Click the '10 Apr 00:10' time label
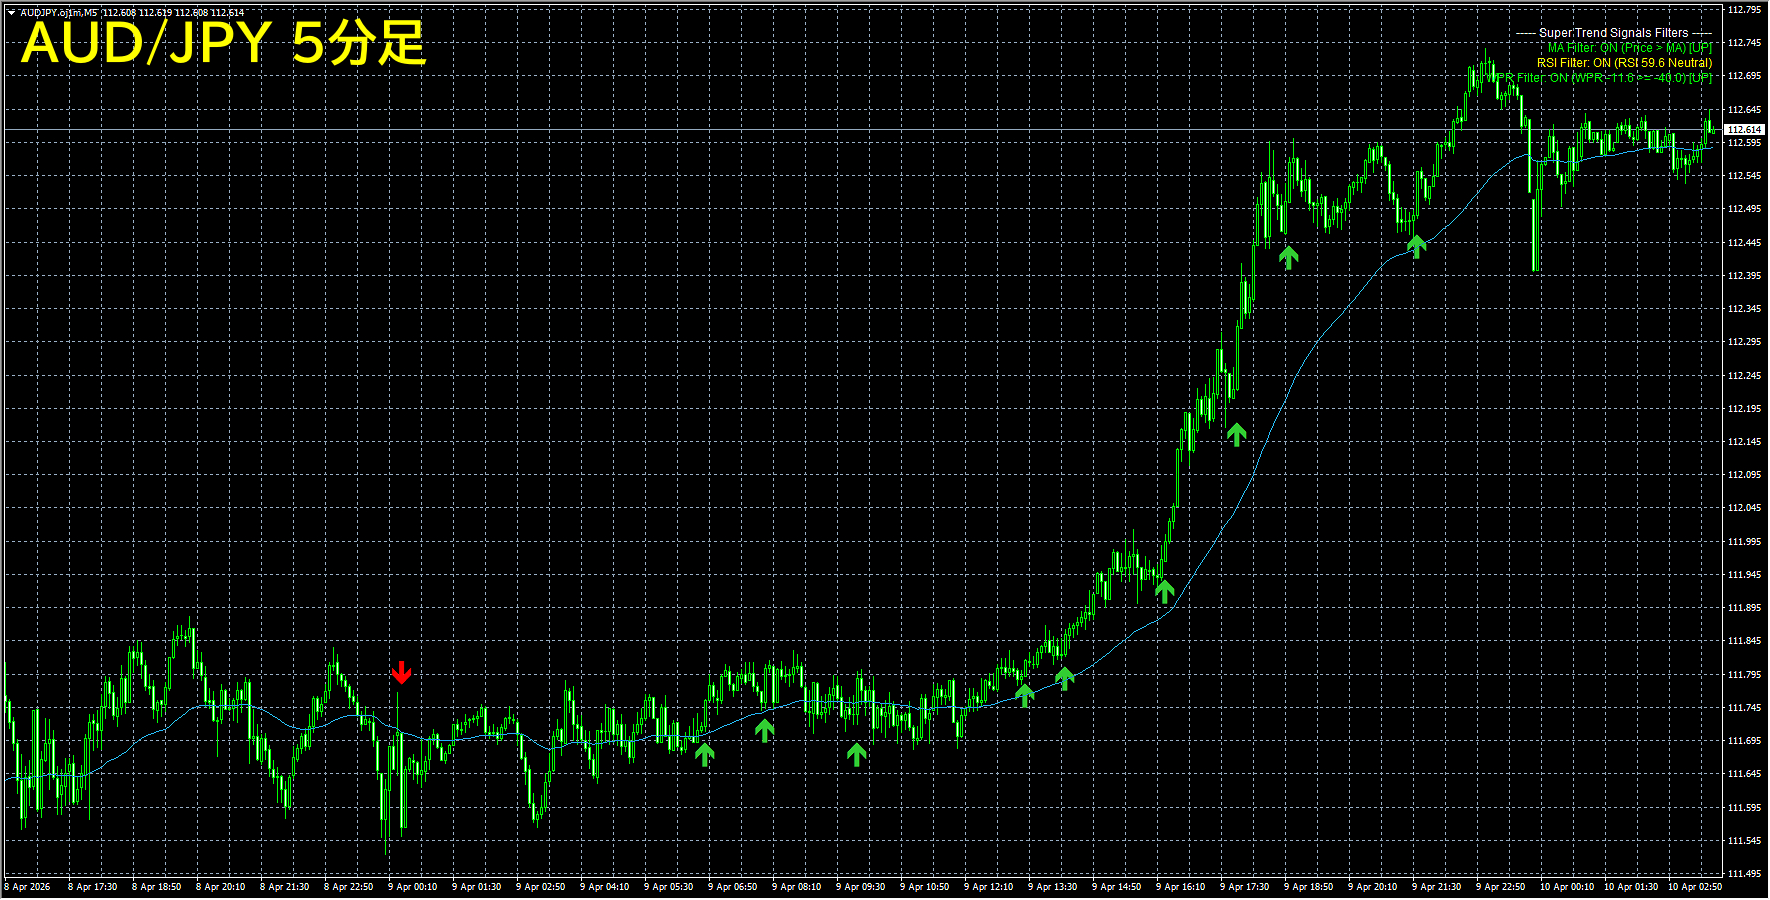Viewport: 1770px width, 900px height. (1567, 887)
